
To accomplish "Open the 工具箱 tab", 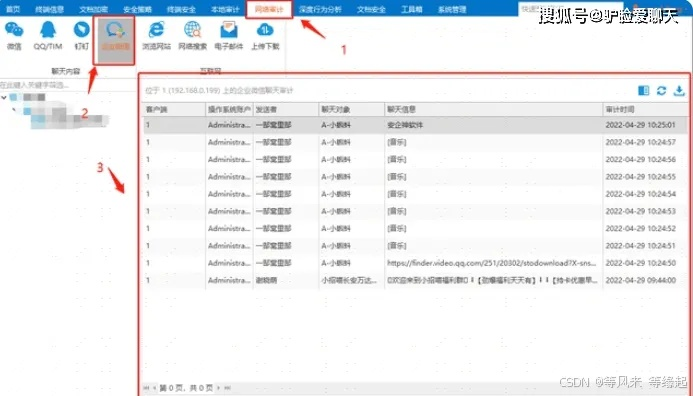I will 411,9.
